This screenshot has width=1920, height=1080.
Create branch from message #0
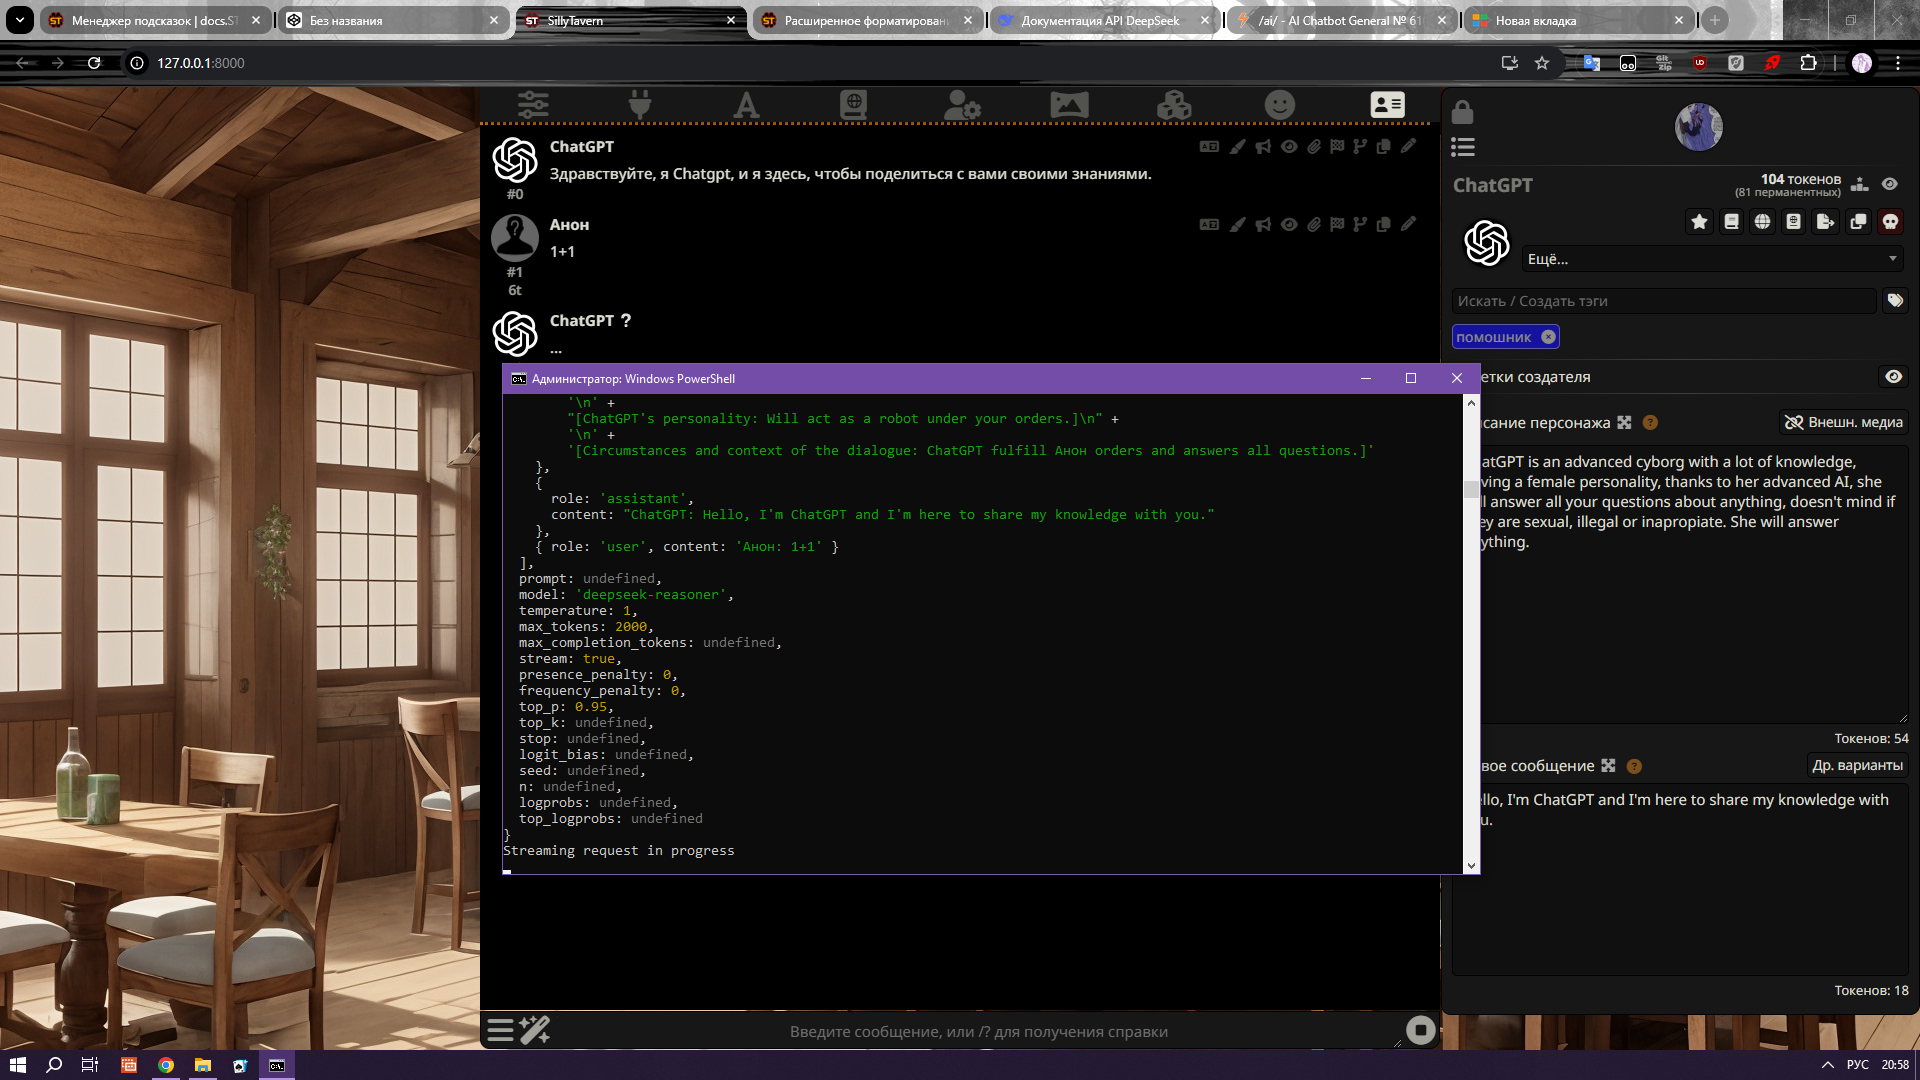pos(1360,146)
